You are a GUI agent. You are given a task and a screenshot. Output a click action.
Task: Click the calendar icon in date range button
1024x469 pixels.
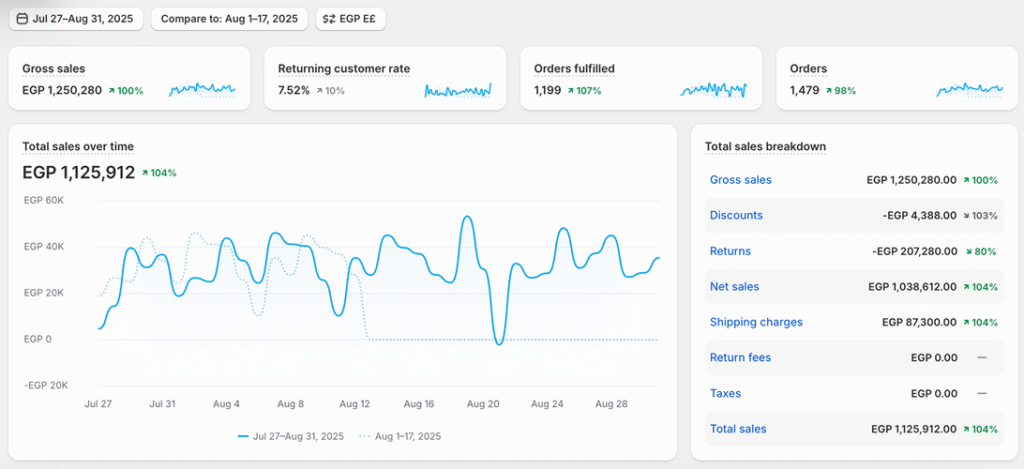(x=22, y=19)
